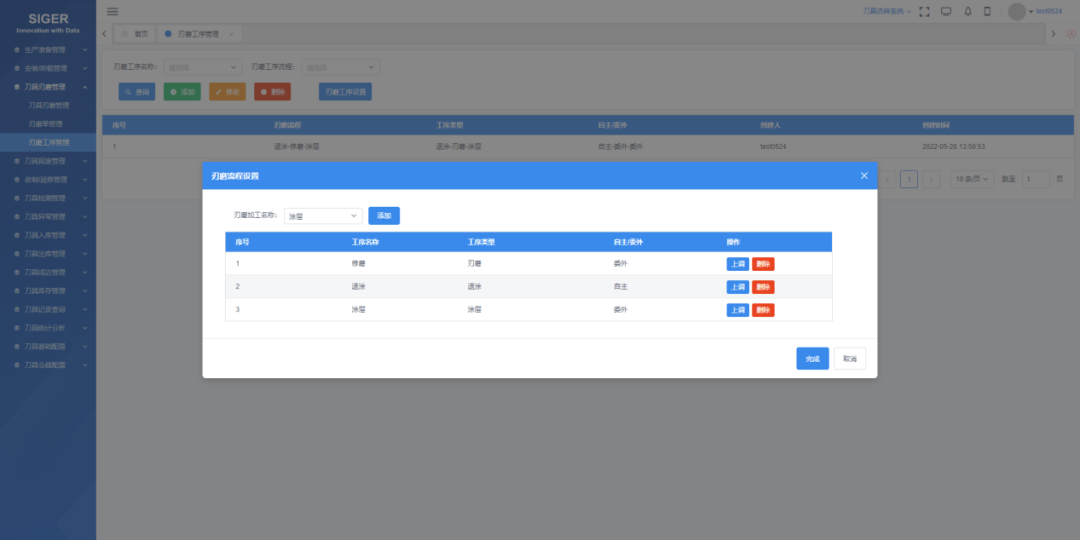Click the hamburger sidebar collapse icon

(x=112, y=11)
